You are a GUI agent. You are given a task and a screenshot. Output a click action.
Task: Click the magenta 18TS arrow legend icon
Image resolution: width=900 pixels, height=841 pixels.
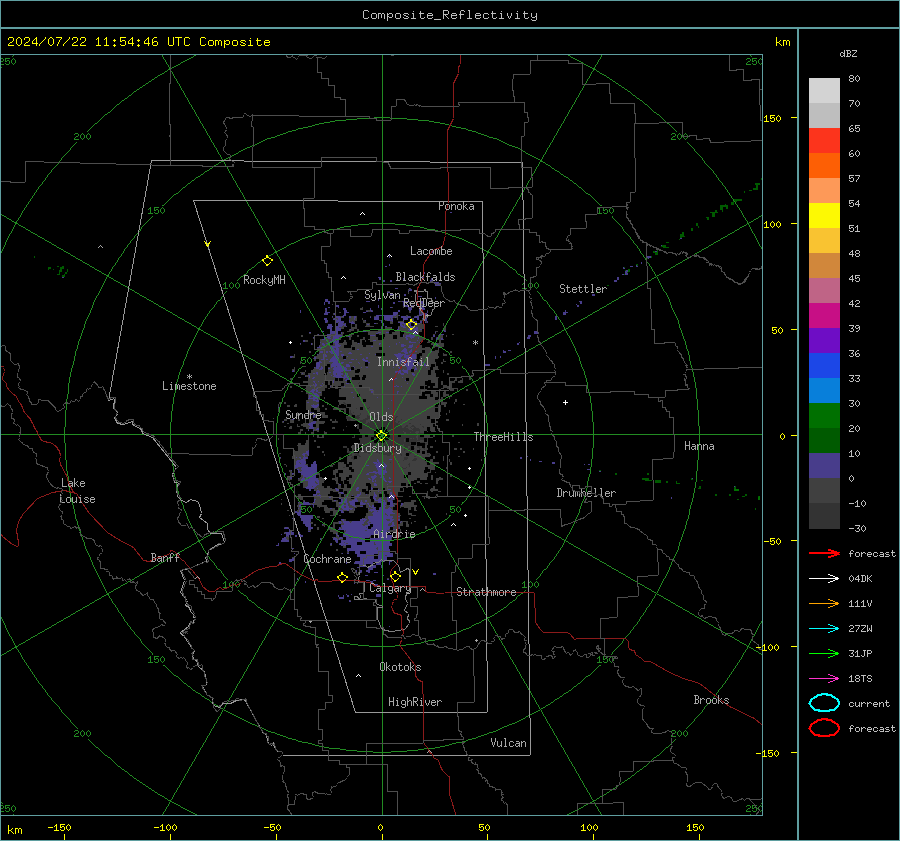(x=824, y=679)
